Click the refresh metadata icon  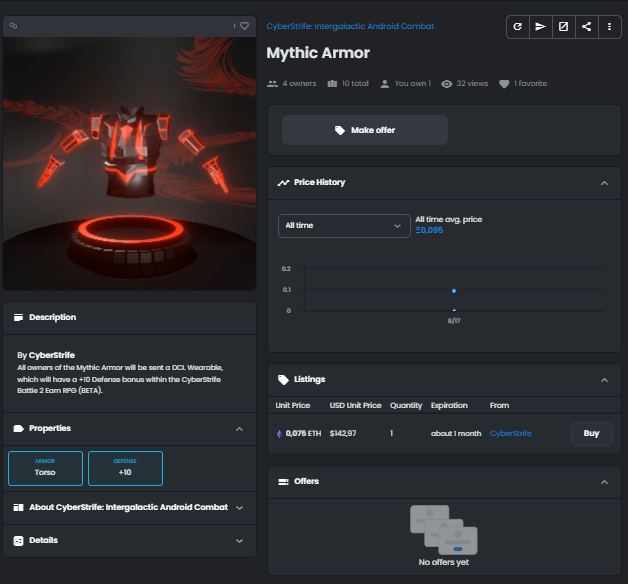tap(517, 26)
